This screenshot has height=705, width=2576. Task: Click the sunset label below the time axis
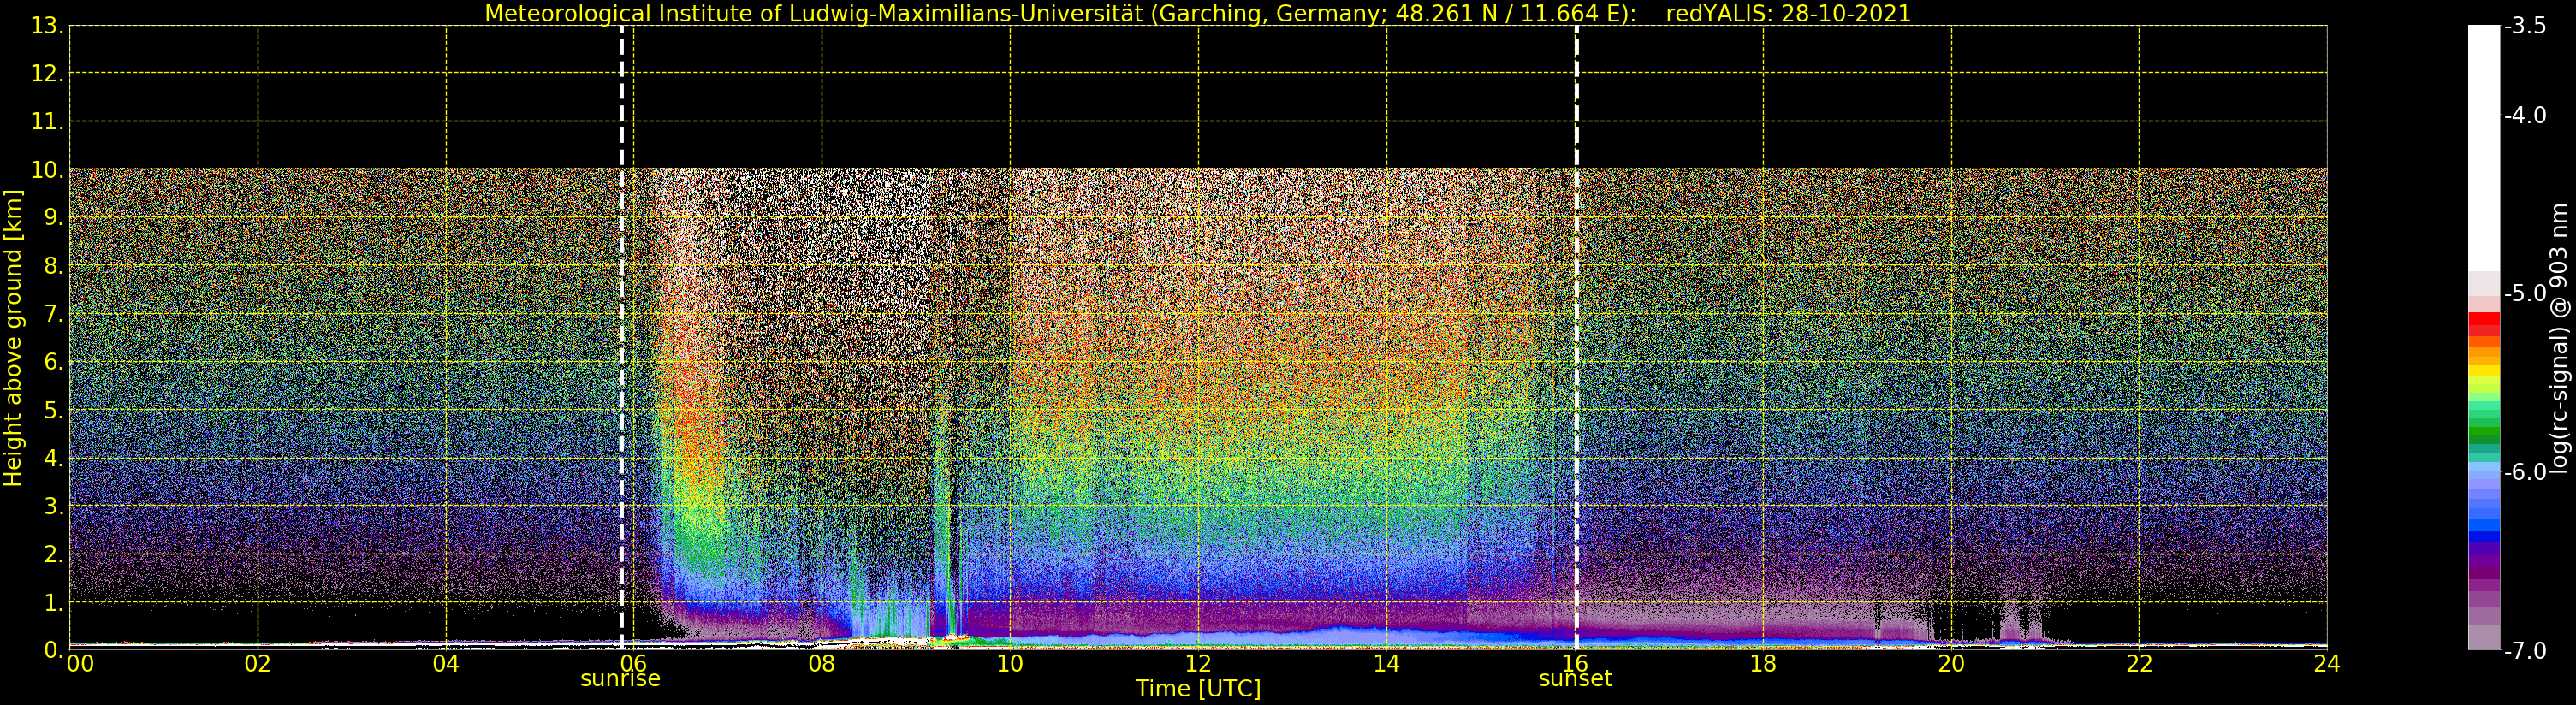(x=1575, y=679)
